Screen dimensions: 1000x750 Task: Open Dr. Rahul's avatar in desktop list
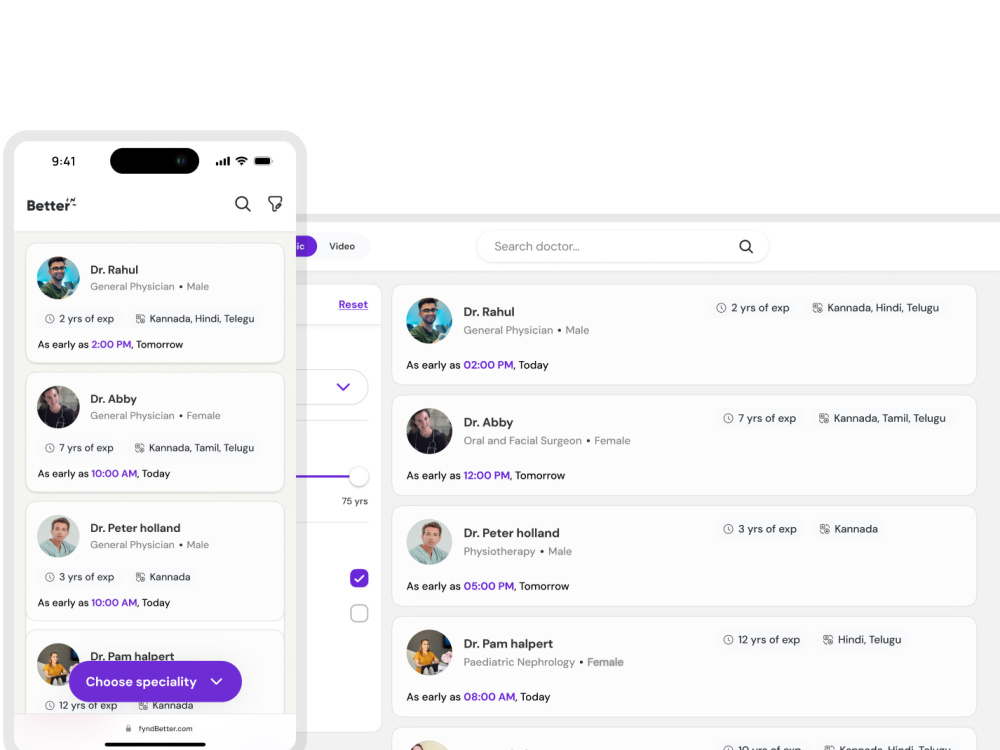click(x=429, y=321)
